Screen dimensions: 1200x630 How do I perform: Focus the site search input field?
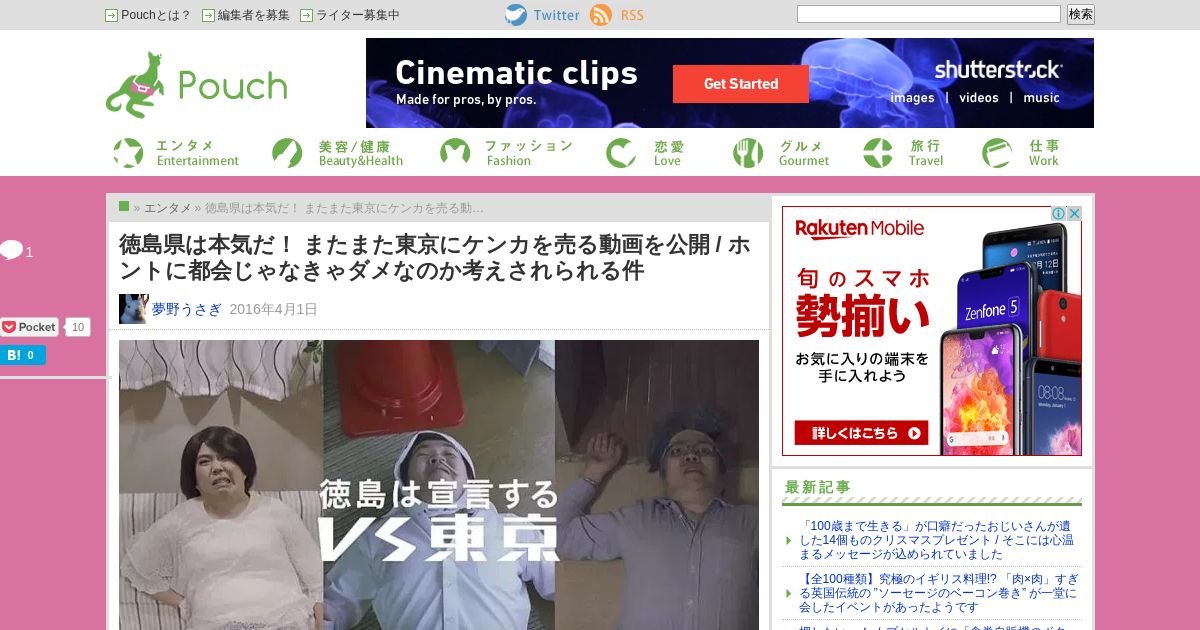coord(929,14)
